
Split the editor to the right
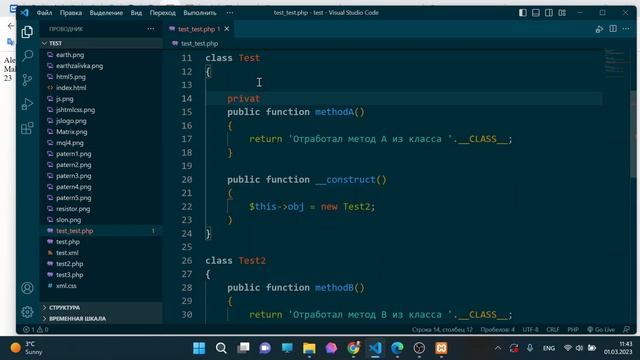613,29
